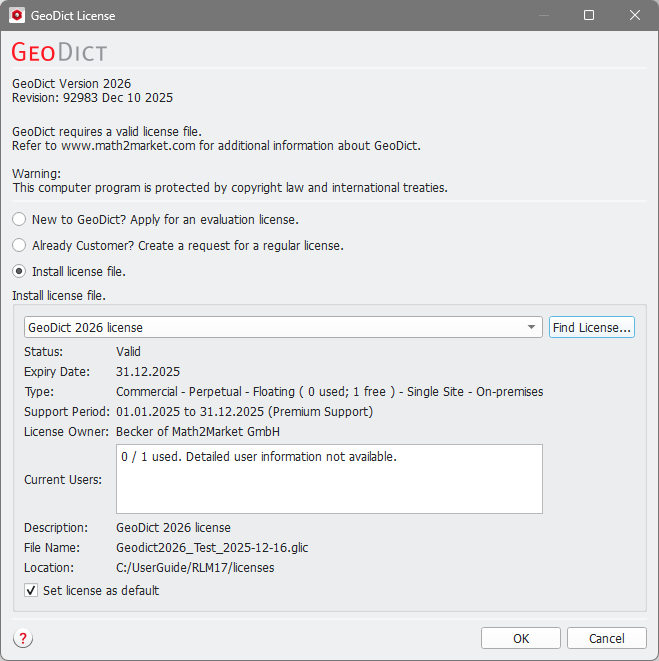Select the Install license file radio button
The width and height of the screenshot is (659, 661).
coord(19,271)
